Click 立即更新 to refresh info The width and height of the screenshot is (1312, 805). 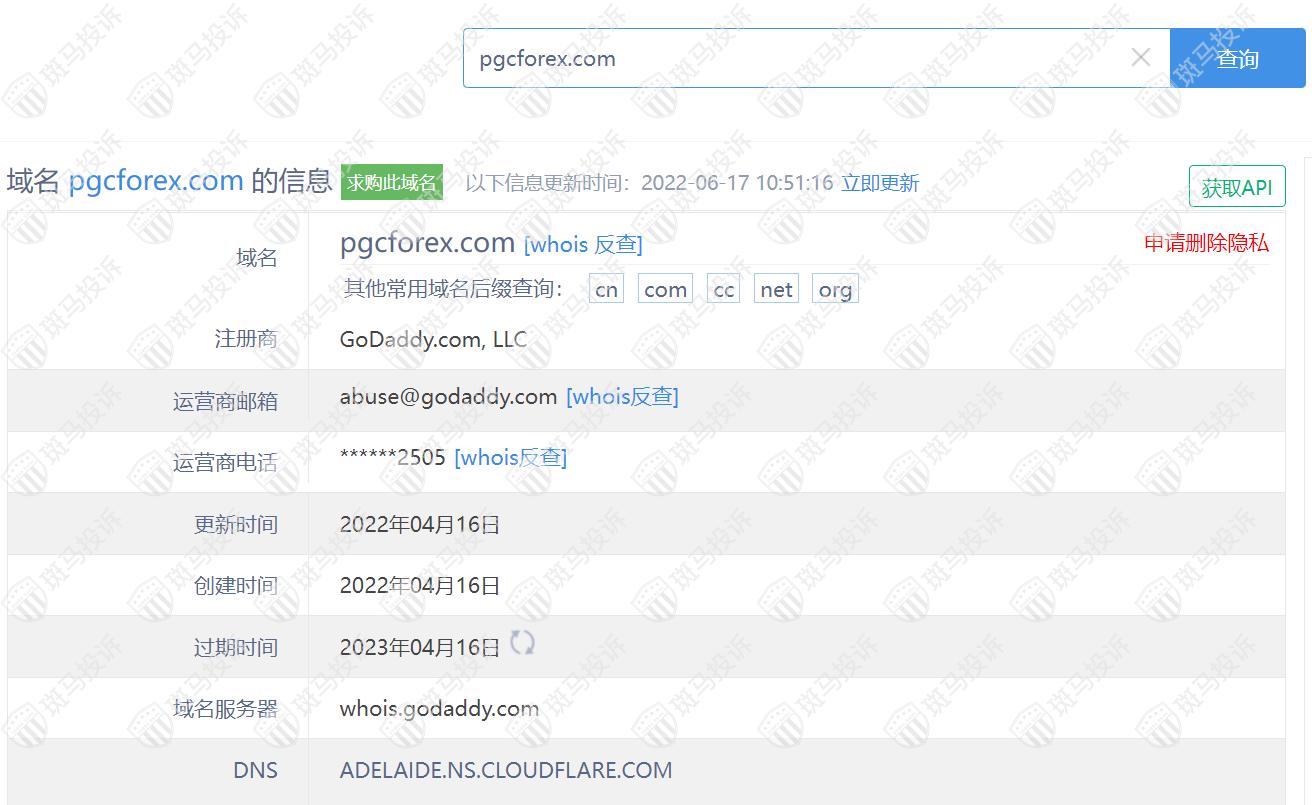pyautogui.click(x=880, y=183)
